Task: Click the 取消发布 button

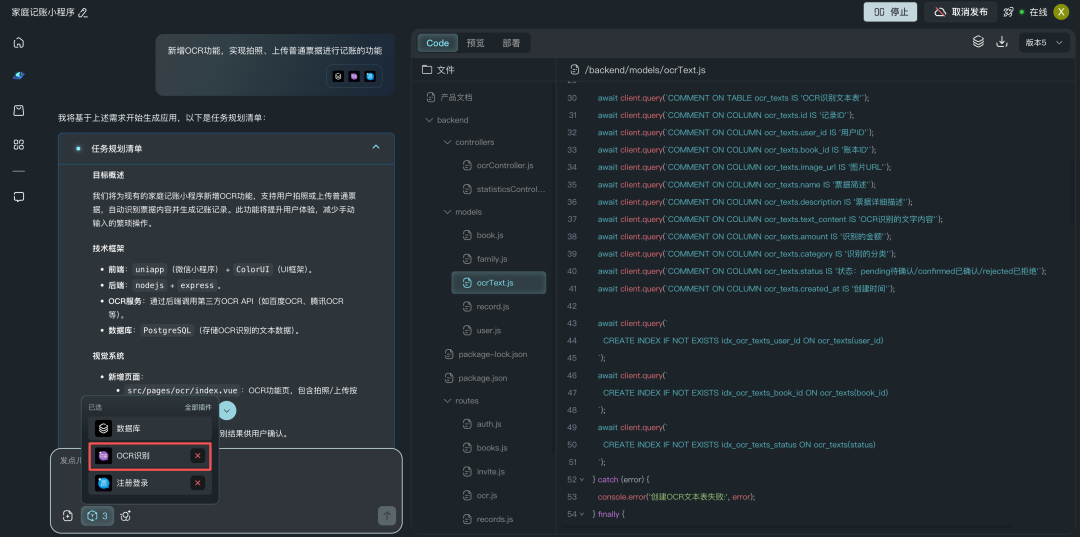Action: click(x=961, y=12)
